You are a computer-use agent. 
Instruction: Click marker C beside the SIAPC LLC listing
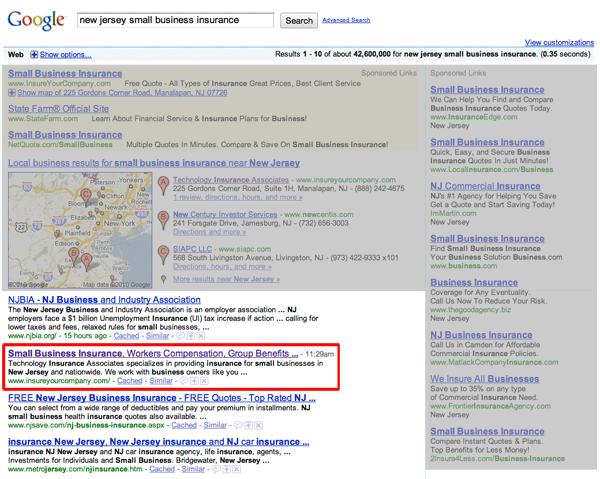(163, 255)
